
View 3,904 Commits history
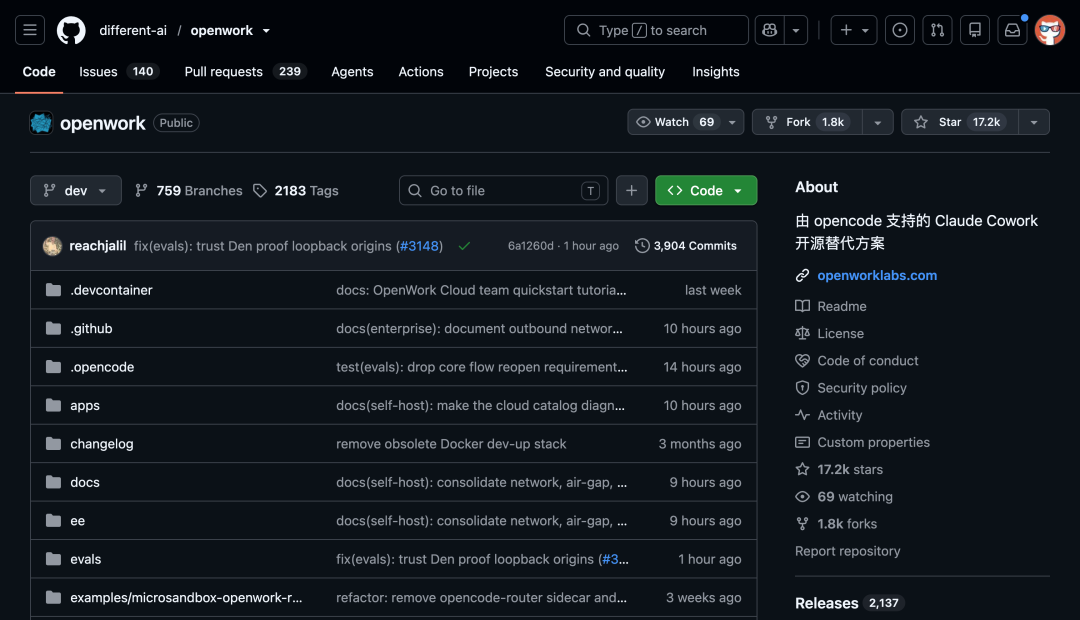[686, 246]
